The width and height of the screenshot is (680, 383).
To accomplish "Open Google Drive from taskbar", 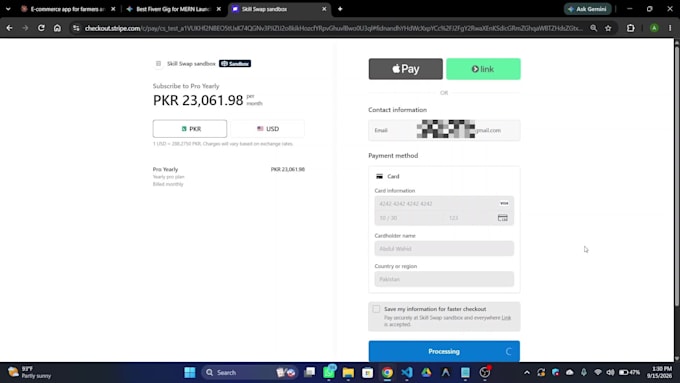I will [426, 372].
